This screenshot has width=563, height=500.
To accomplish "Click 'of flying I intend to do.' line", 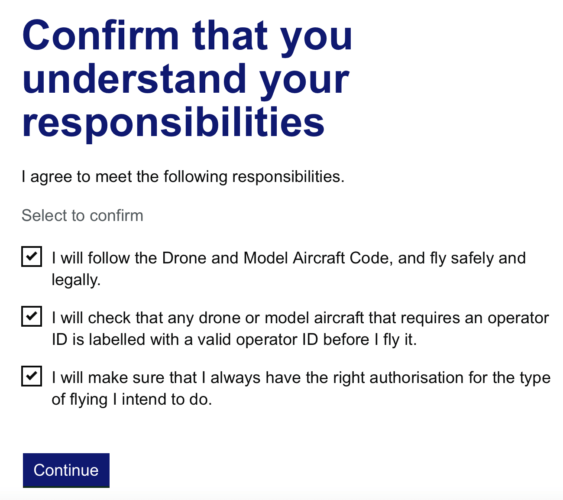I will pos(132,399).
